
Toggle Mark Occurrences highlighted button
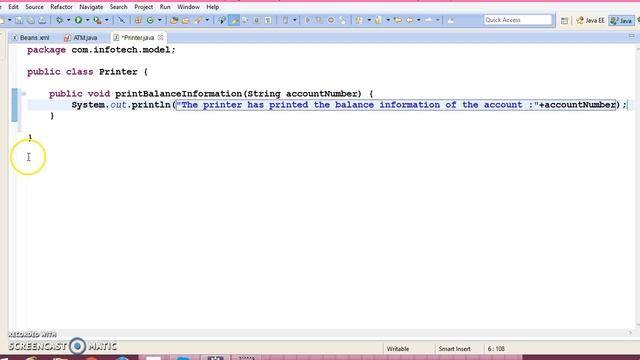tap(234, 20)
